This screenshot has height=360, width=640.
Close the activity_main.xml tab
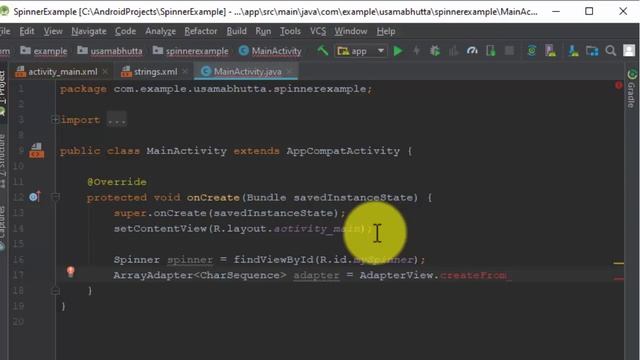pos(105,71)
